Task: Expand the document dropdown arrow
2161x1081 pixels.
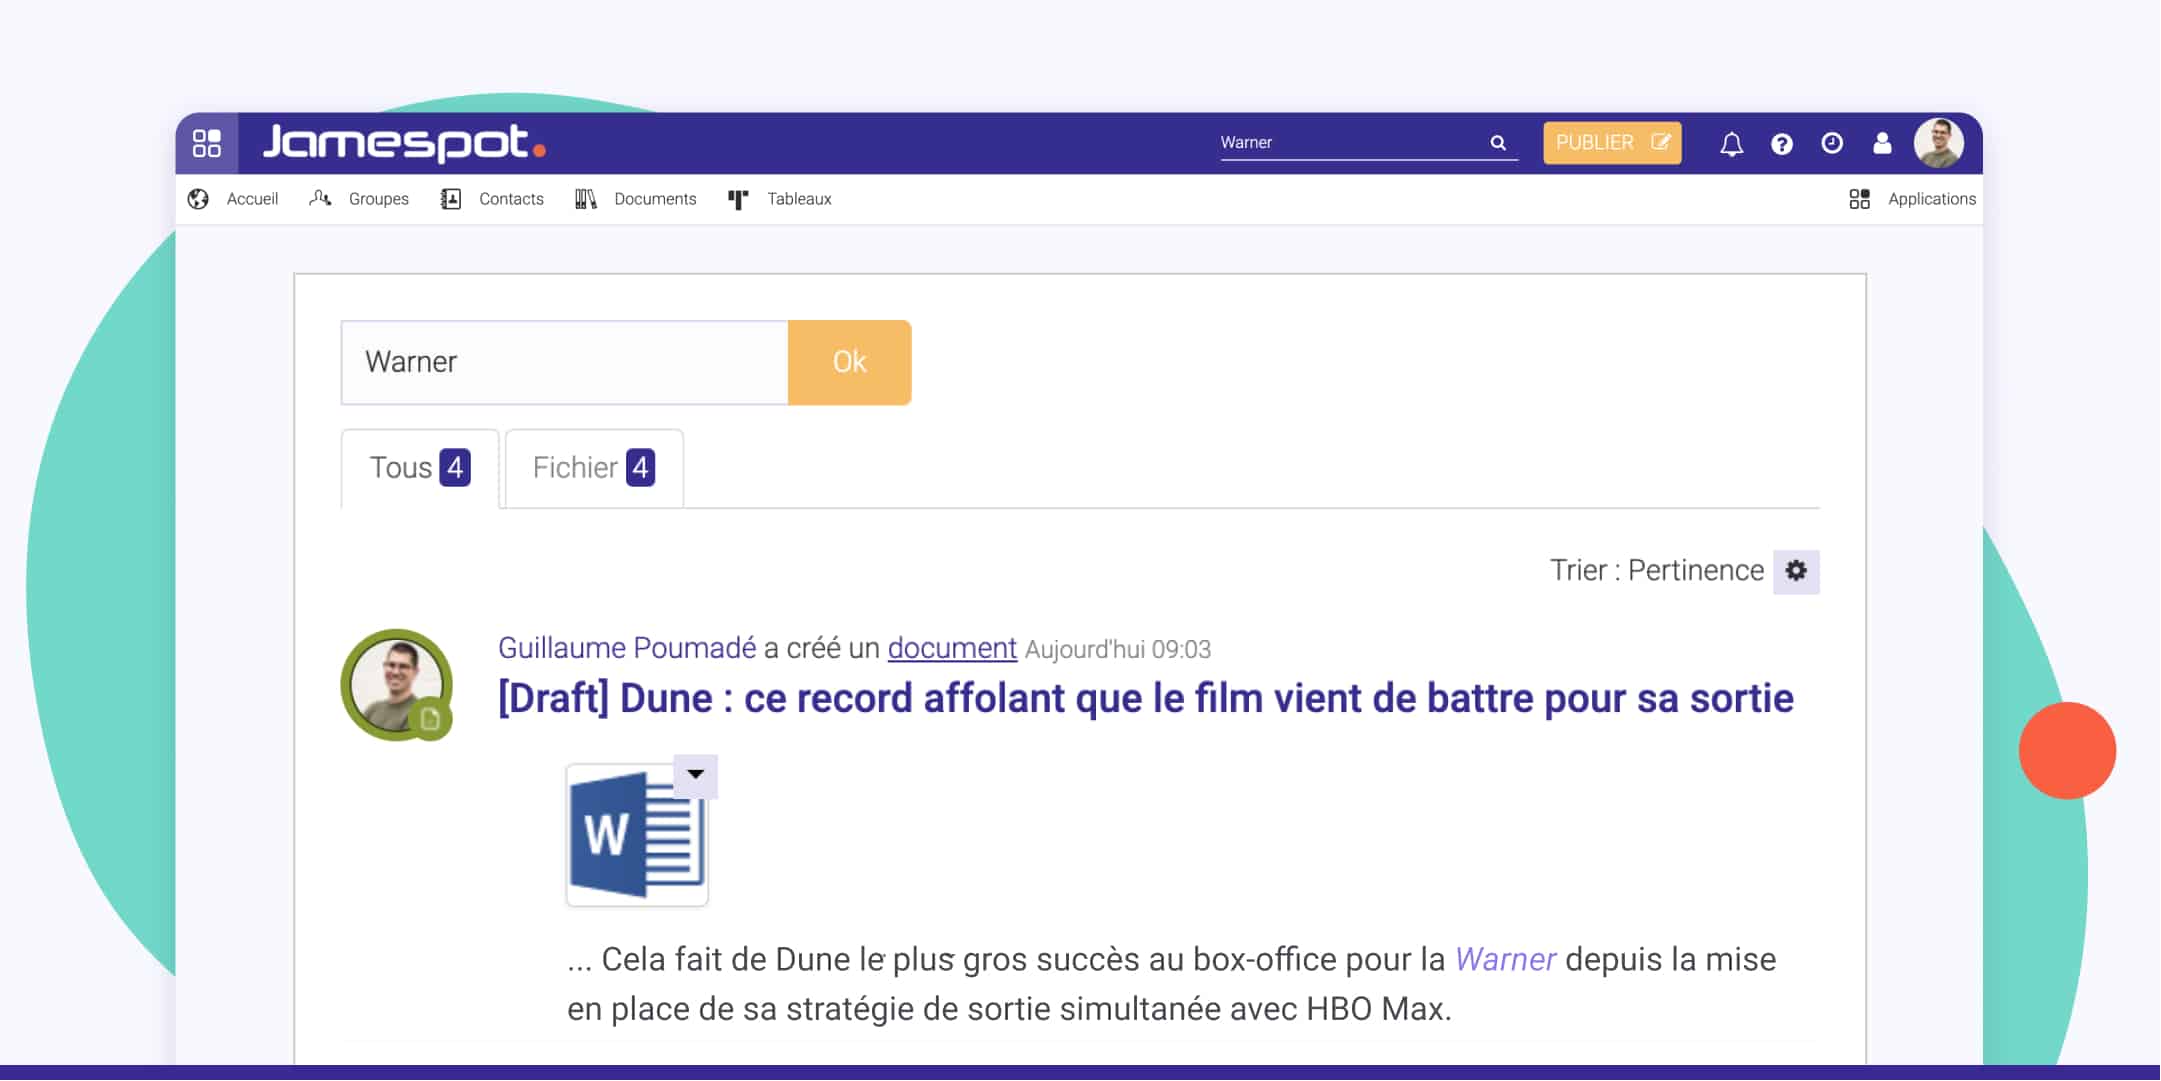Action: point(696,775)
